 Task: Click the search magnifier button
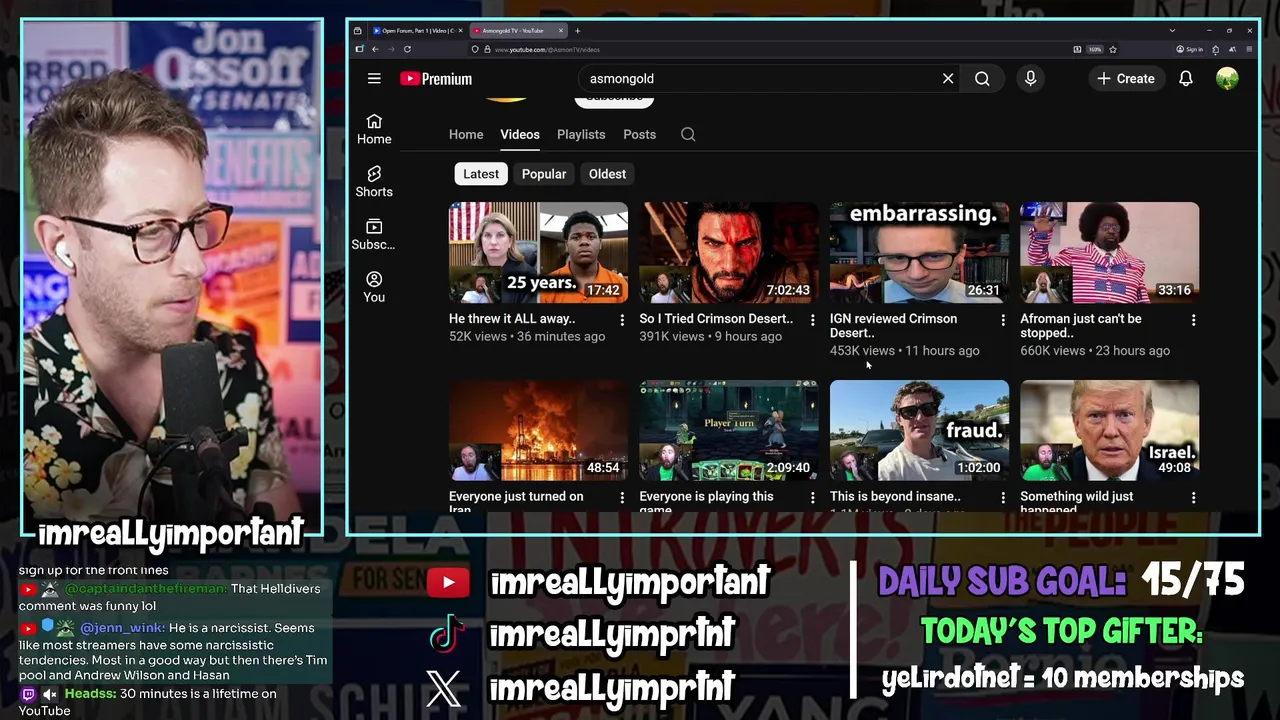[x=982, y=78]
